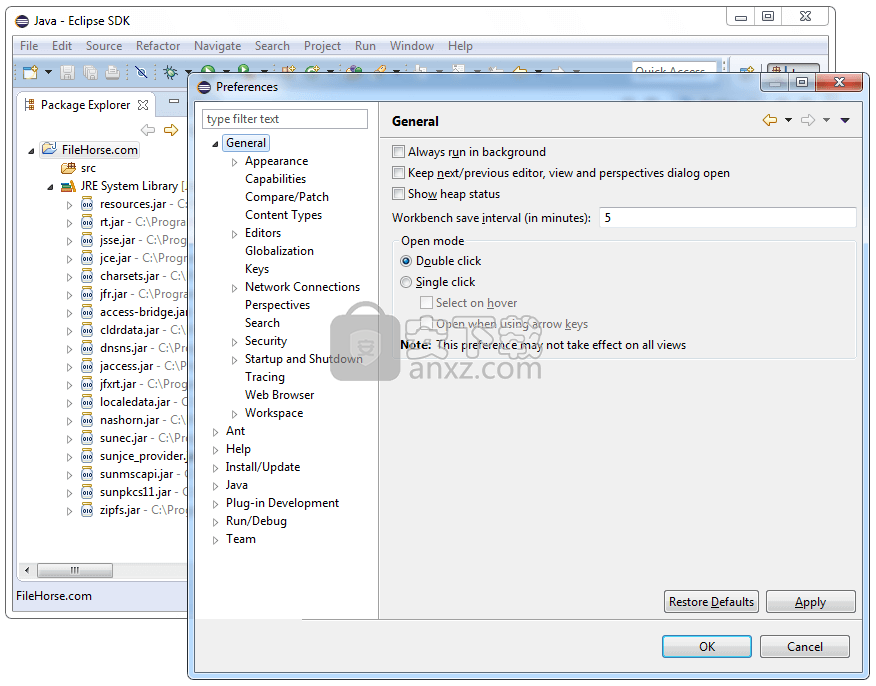Click Package Explorer scrollbar left arrow
This screenshot has height=686, width=876.
pyautogui.click(x=26, y=570)
